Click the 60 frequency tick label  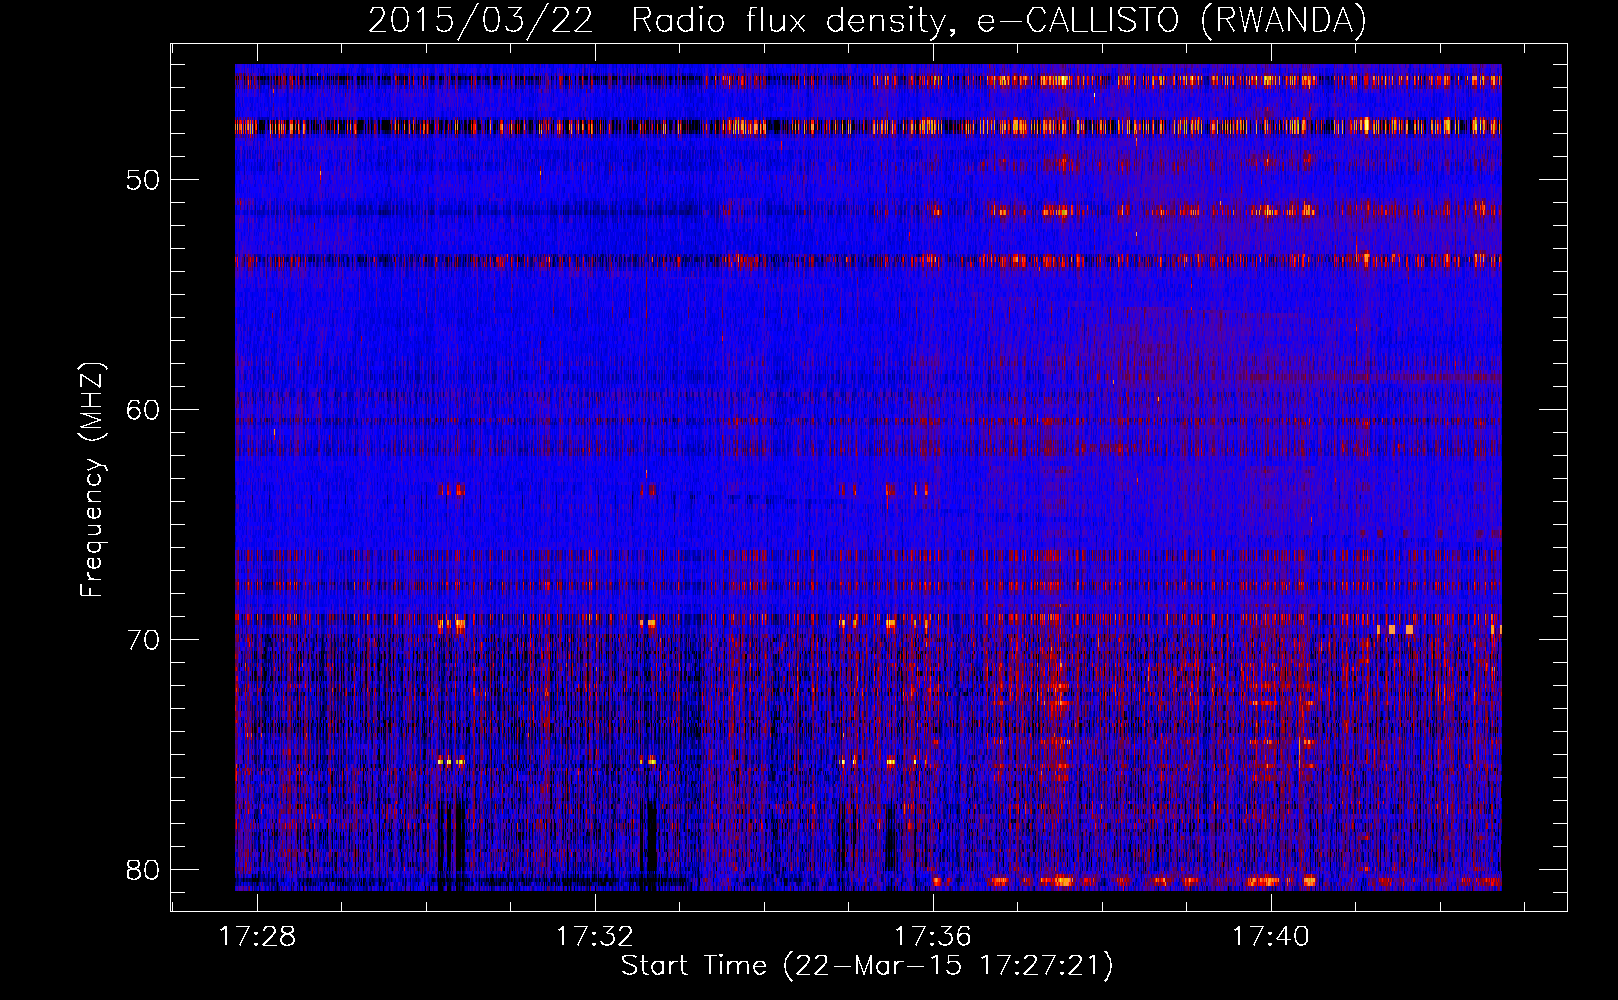coord(144,410)
